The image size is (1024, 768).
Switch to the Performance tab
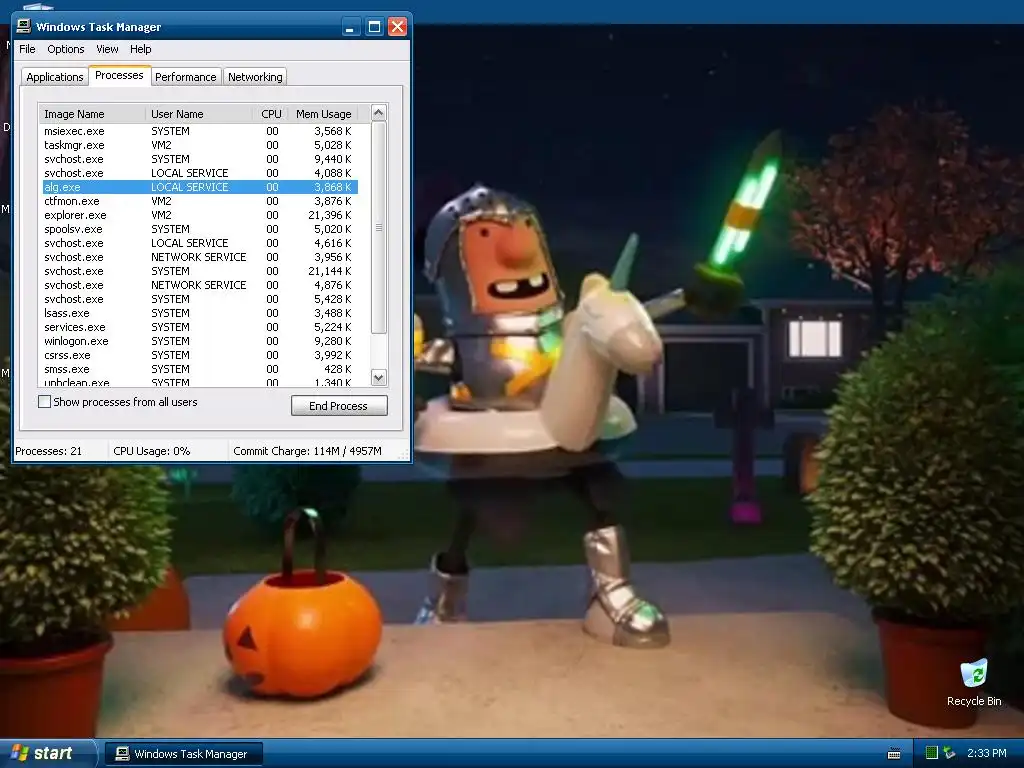coord(185,76)
